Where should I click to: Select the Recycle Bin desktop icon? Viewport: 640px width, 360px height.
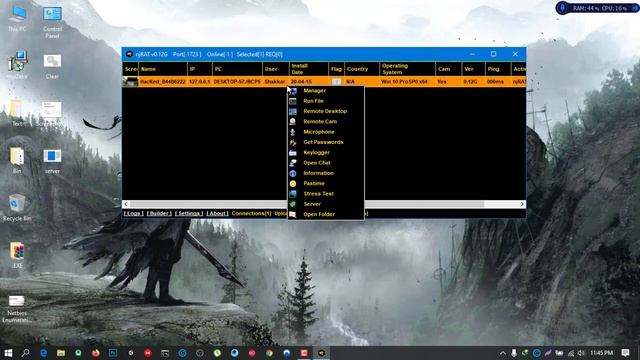17,208
